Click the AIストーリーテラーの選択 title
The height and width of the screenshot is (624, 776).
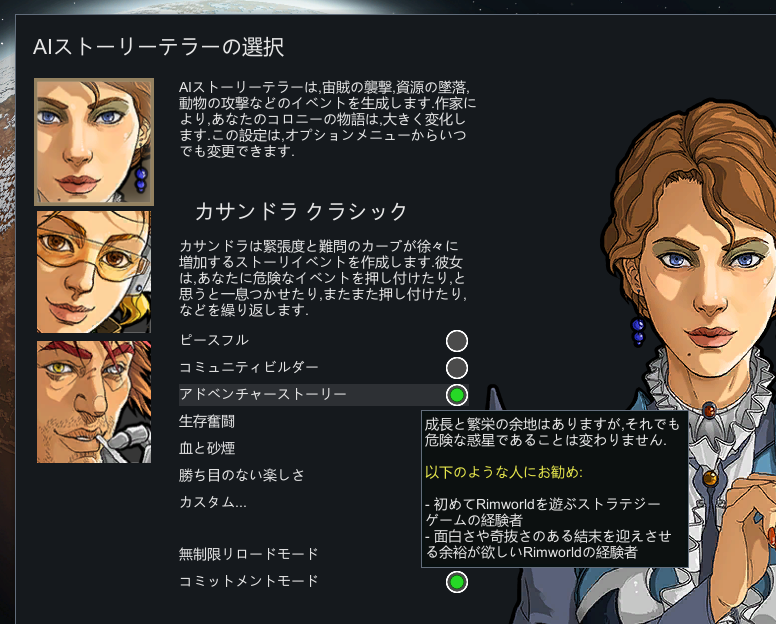click(158, 48)
